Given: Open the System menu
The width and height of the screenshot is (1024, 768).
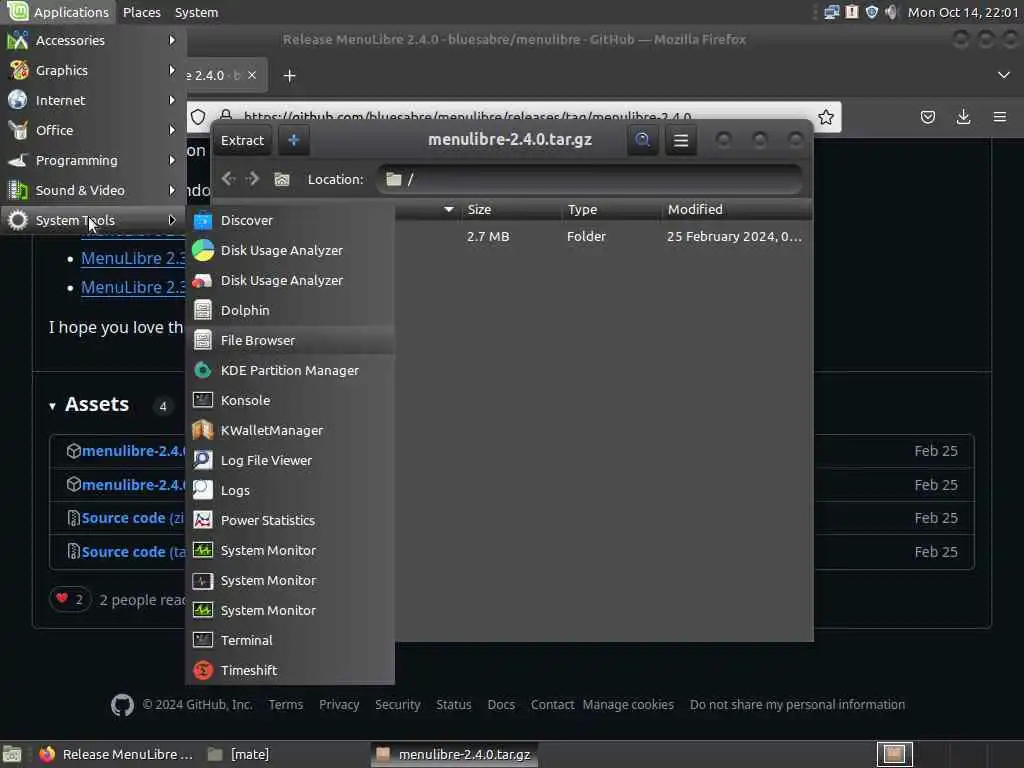Looking at the screenshot, I should tap(197, 12).
